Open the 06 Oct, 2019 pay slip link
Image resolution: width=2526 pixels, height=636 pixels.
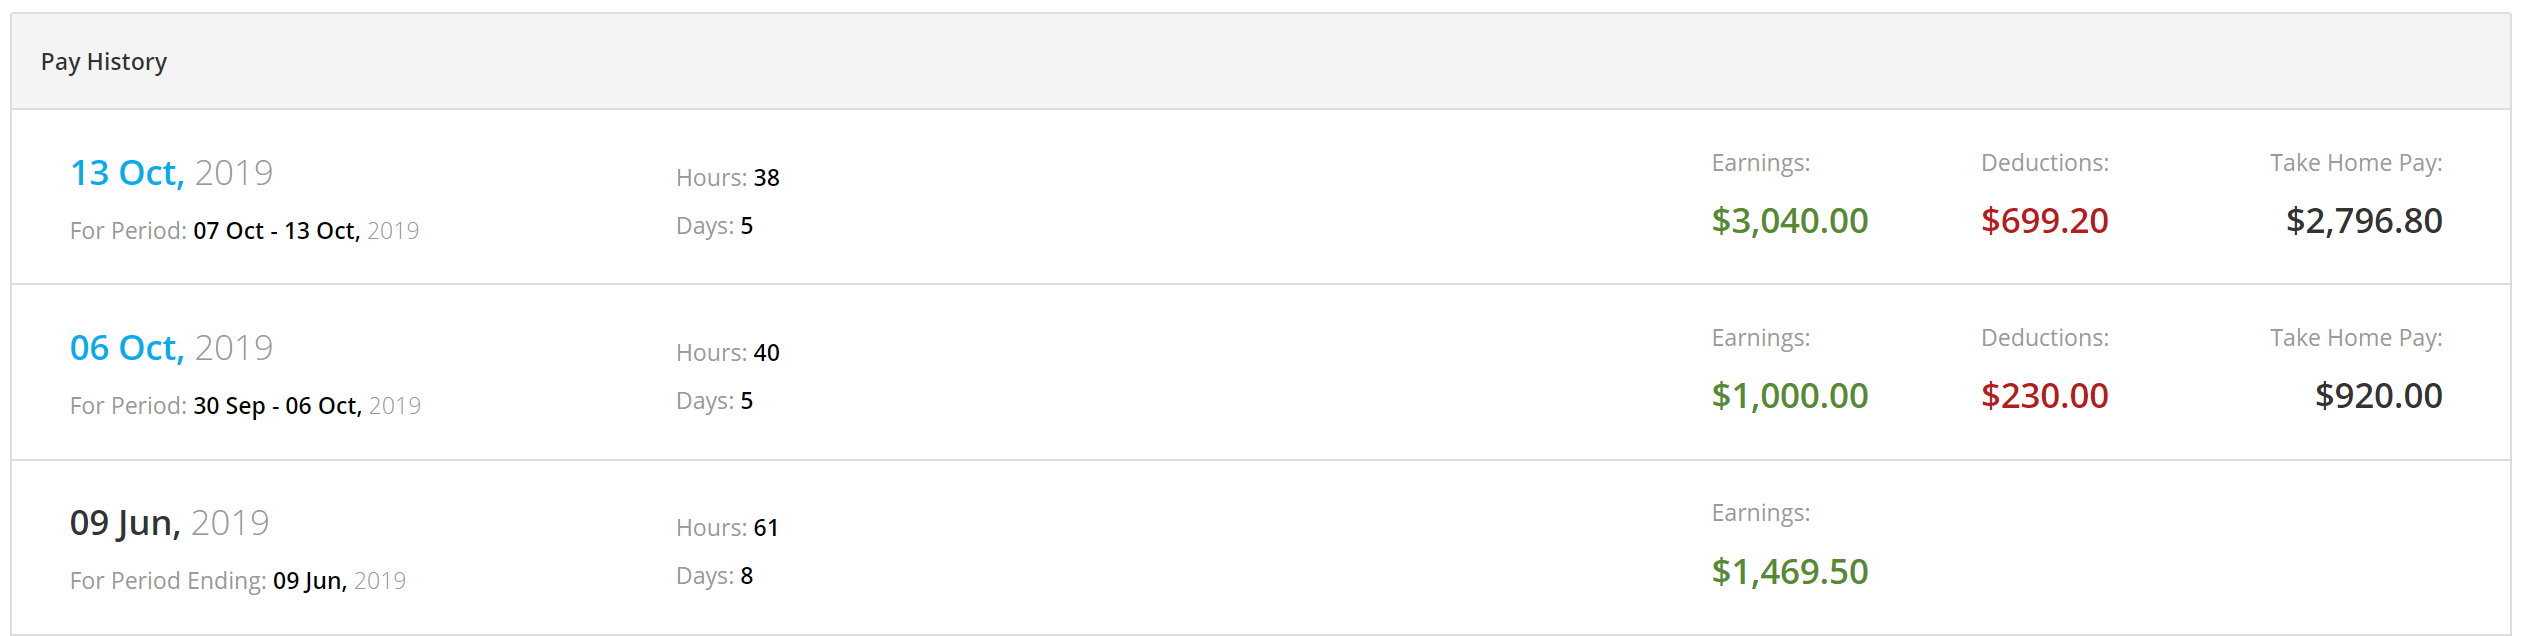coord(171,348)
